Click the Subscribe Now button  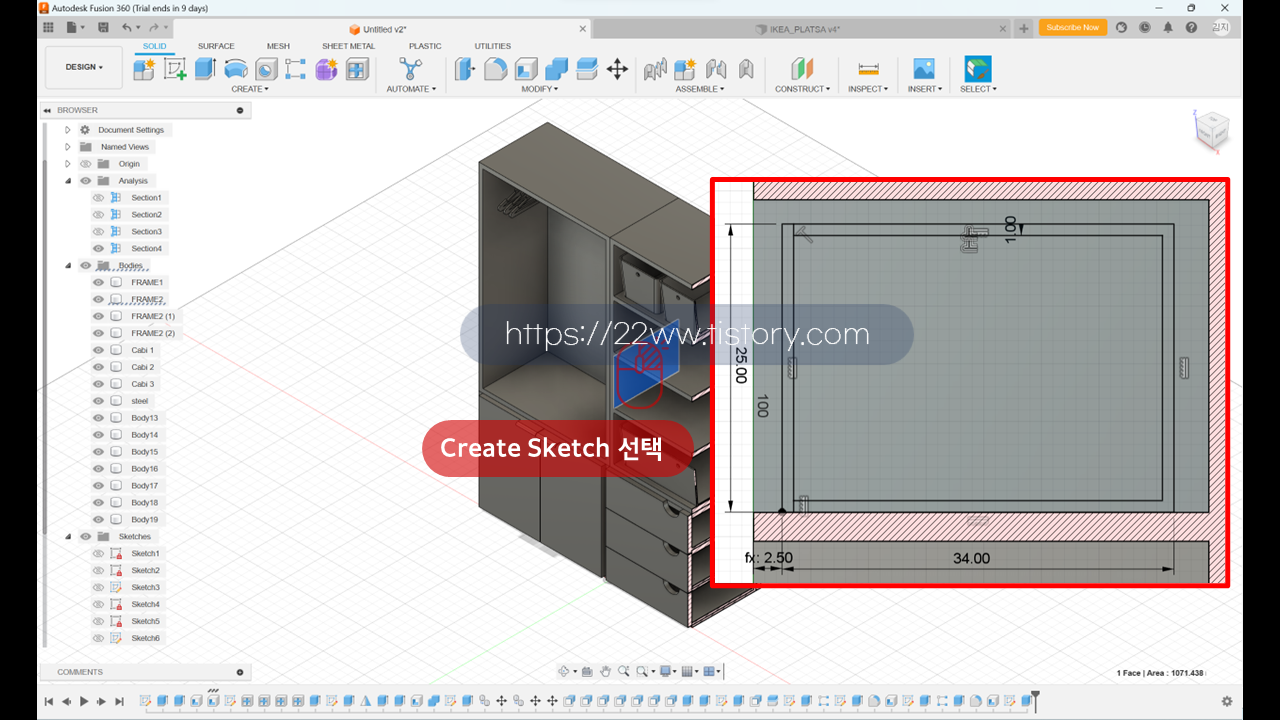point(1073,28)
